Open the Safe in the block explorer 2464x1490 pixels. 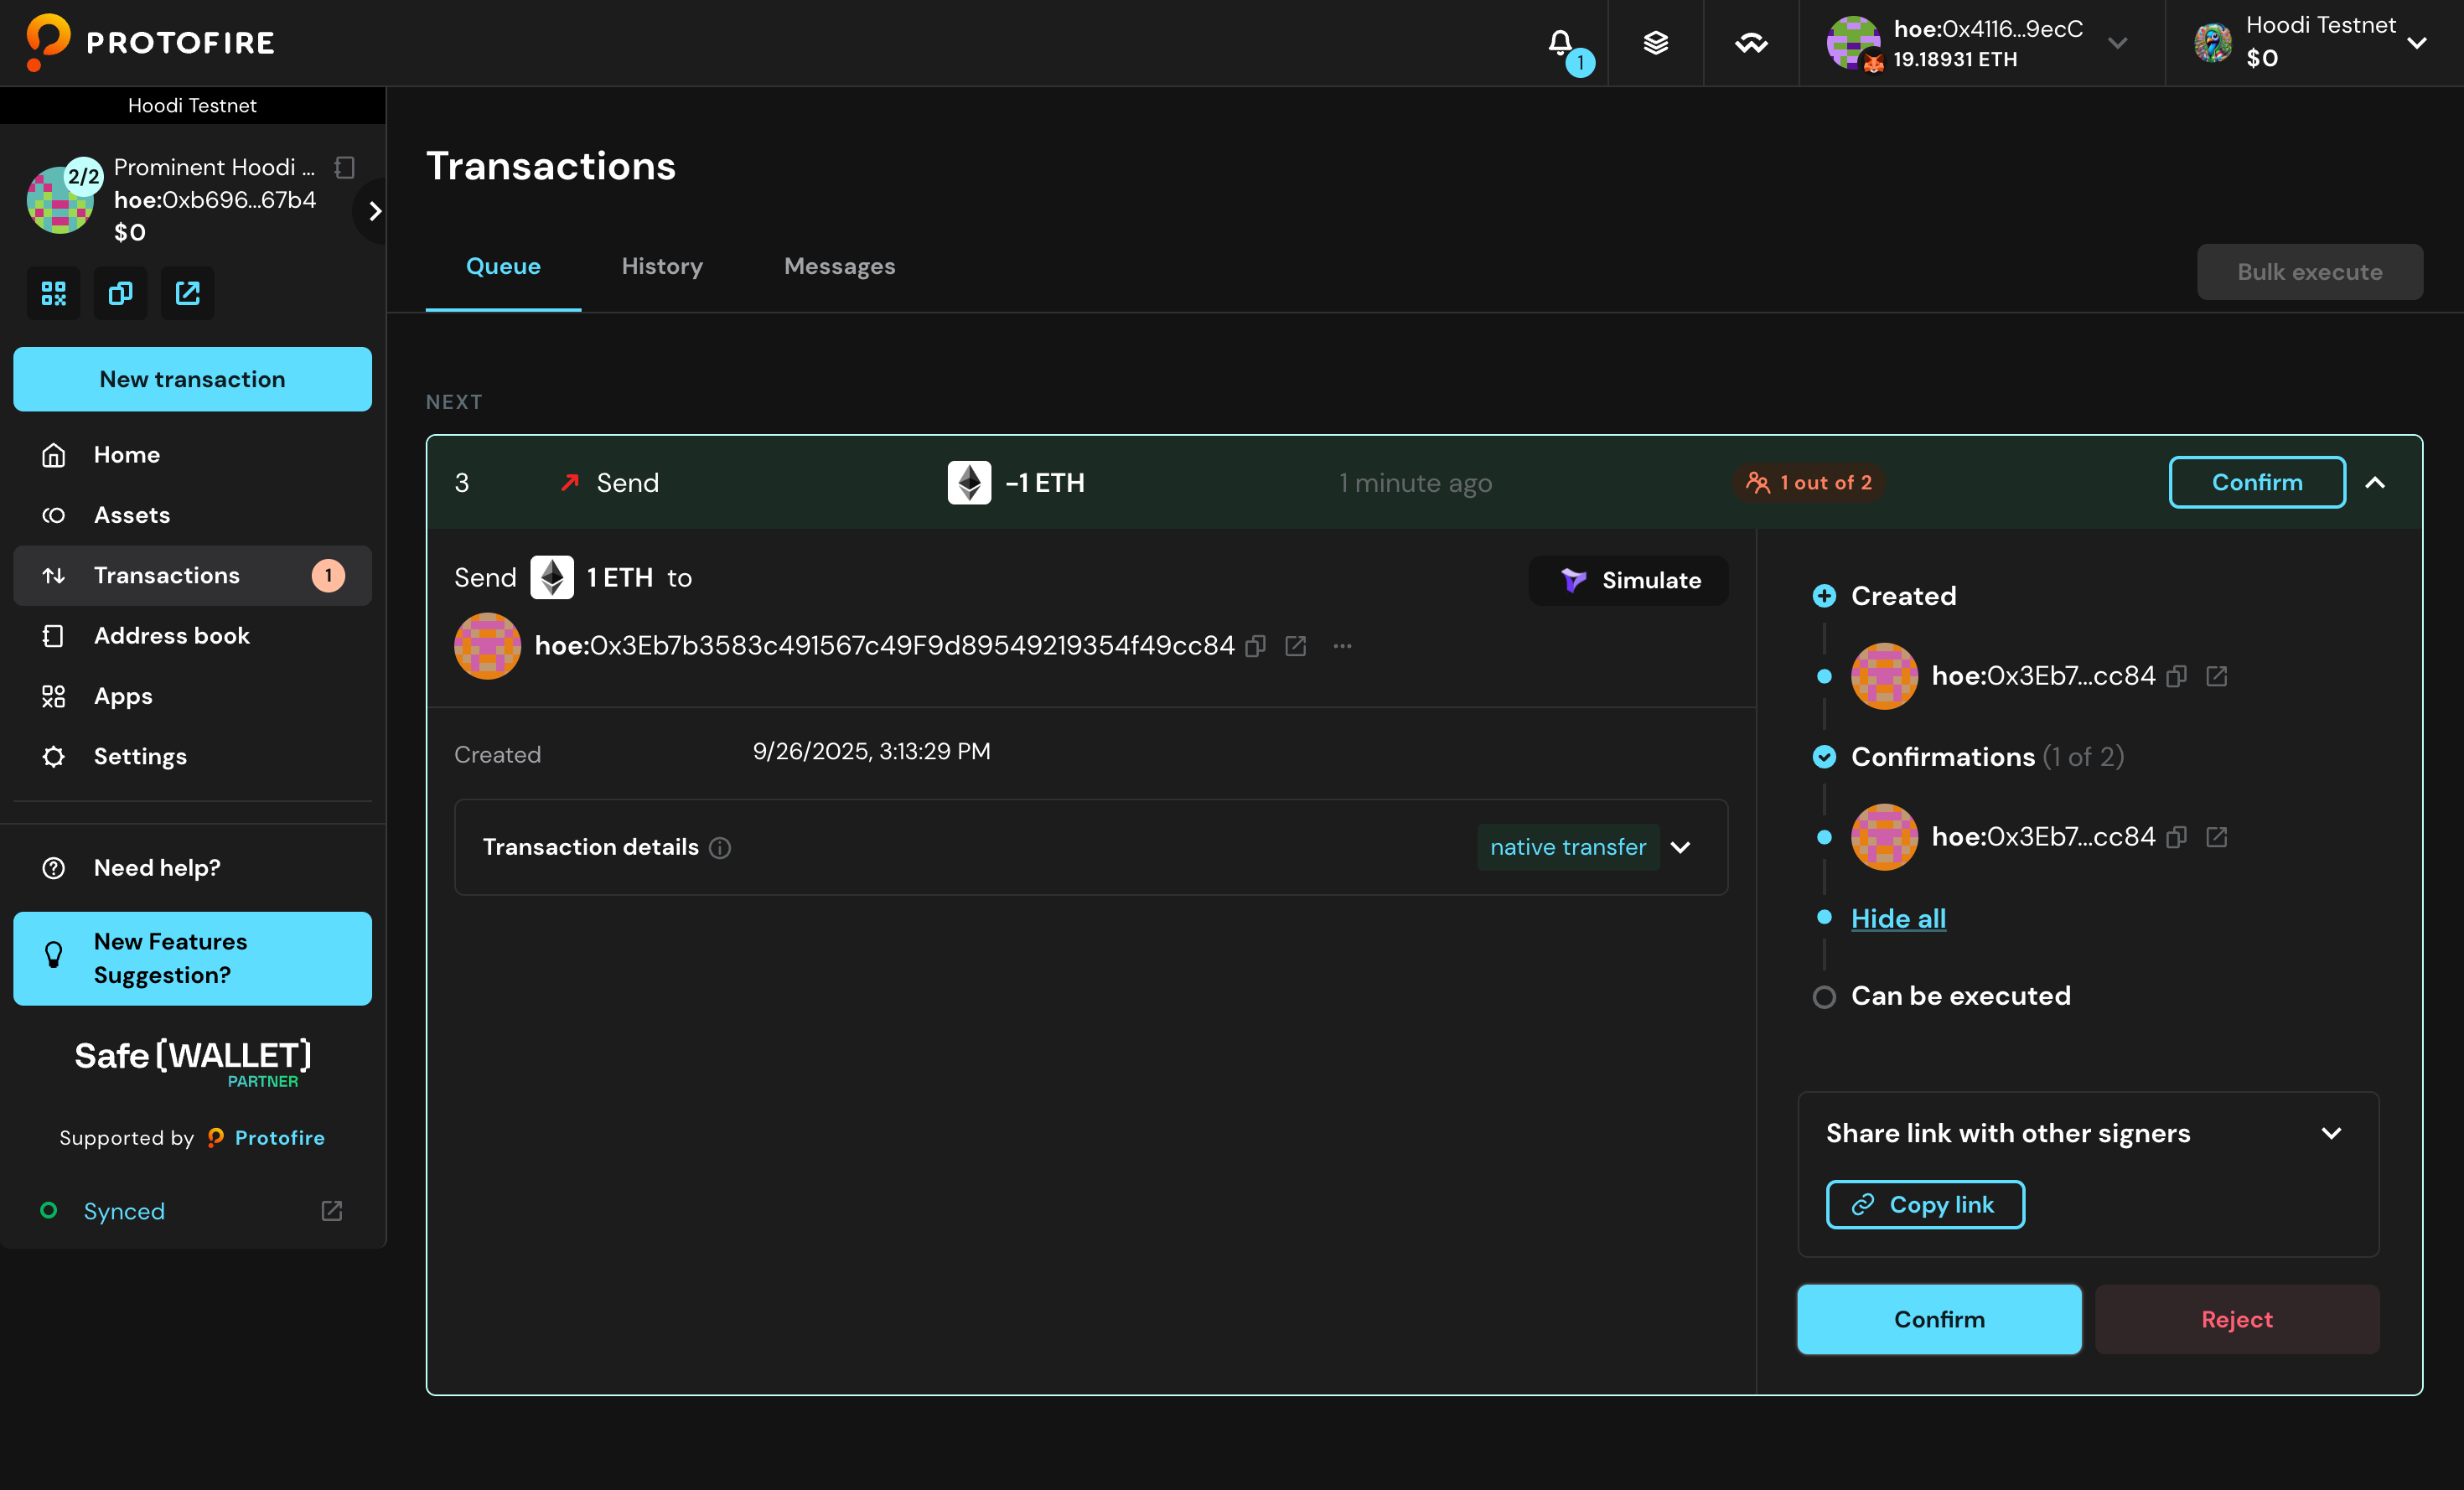tap(186, 293)
